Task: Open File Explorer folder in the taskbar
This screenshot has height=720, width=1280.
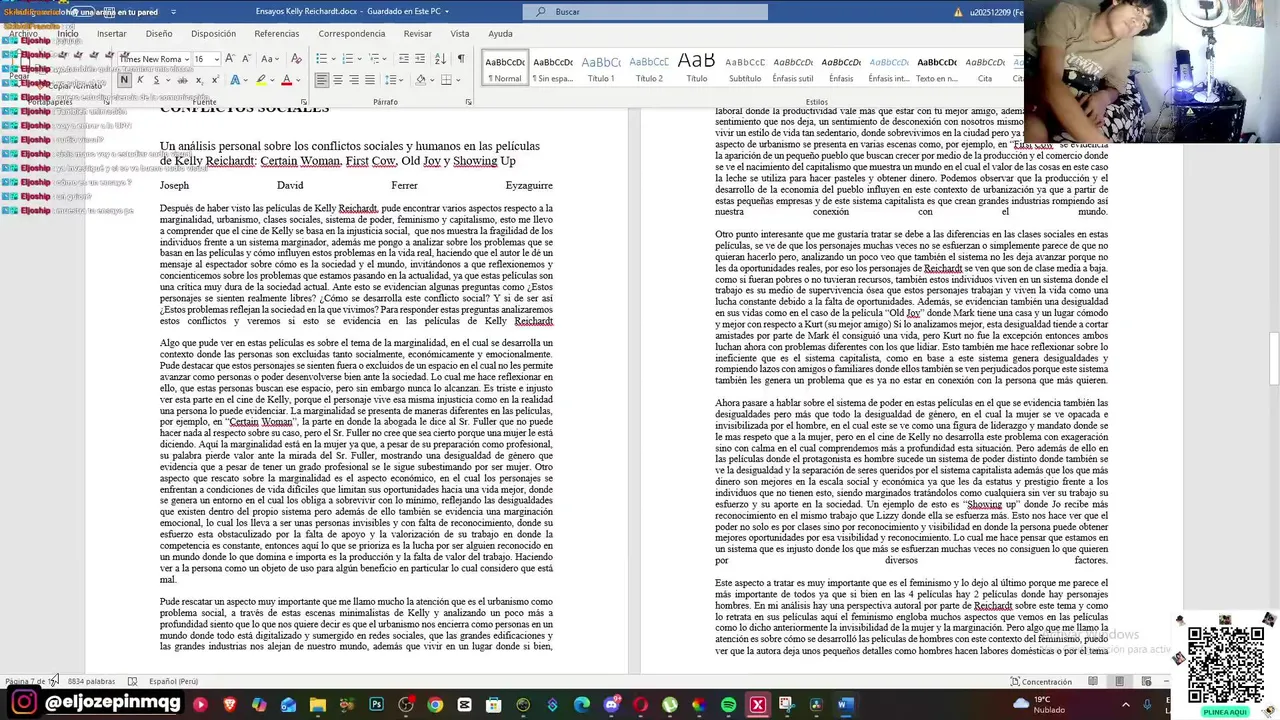Action: (317, 705)
